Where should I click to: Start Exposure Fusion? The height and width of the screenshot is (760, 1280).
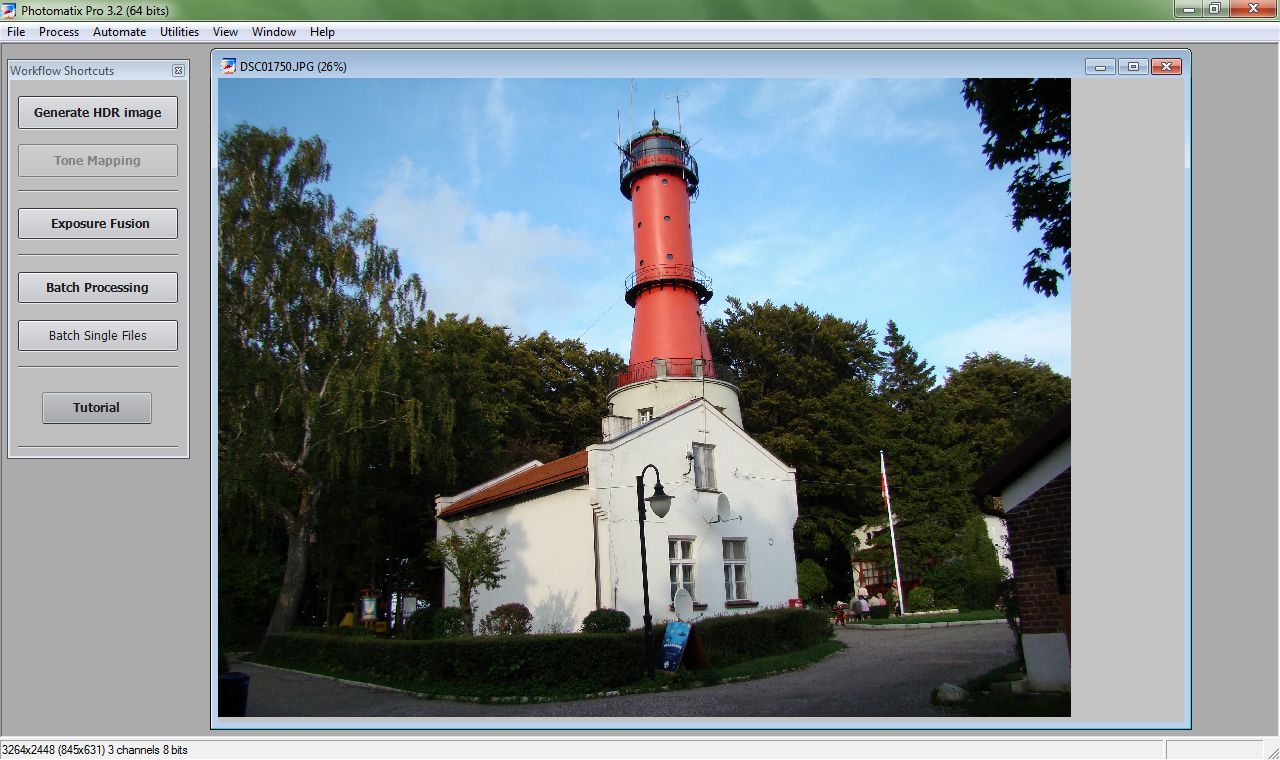[x=98, y=223]
